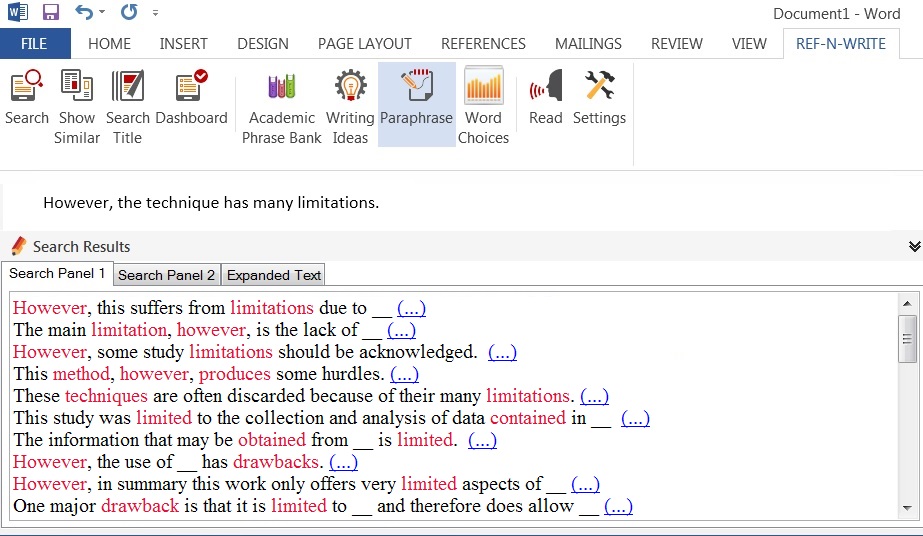Viewport: 923px width, 536px height.
Task: Click the results scrollbar up arrow
Action: (907, 304)
